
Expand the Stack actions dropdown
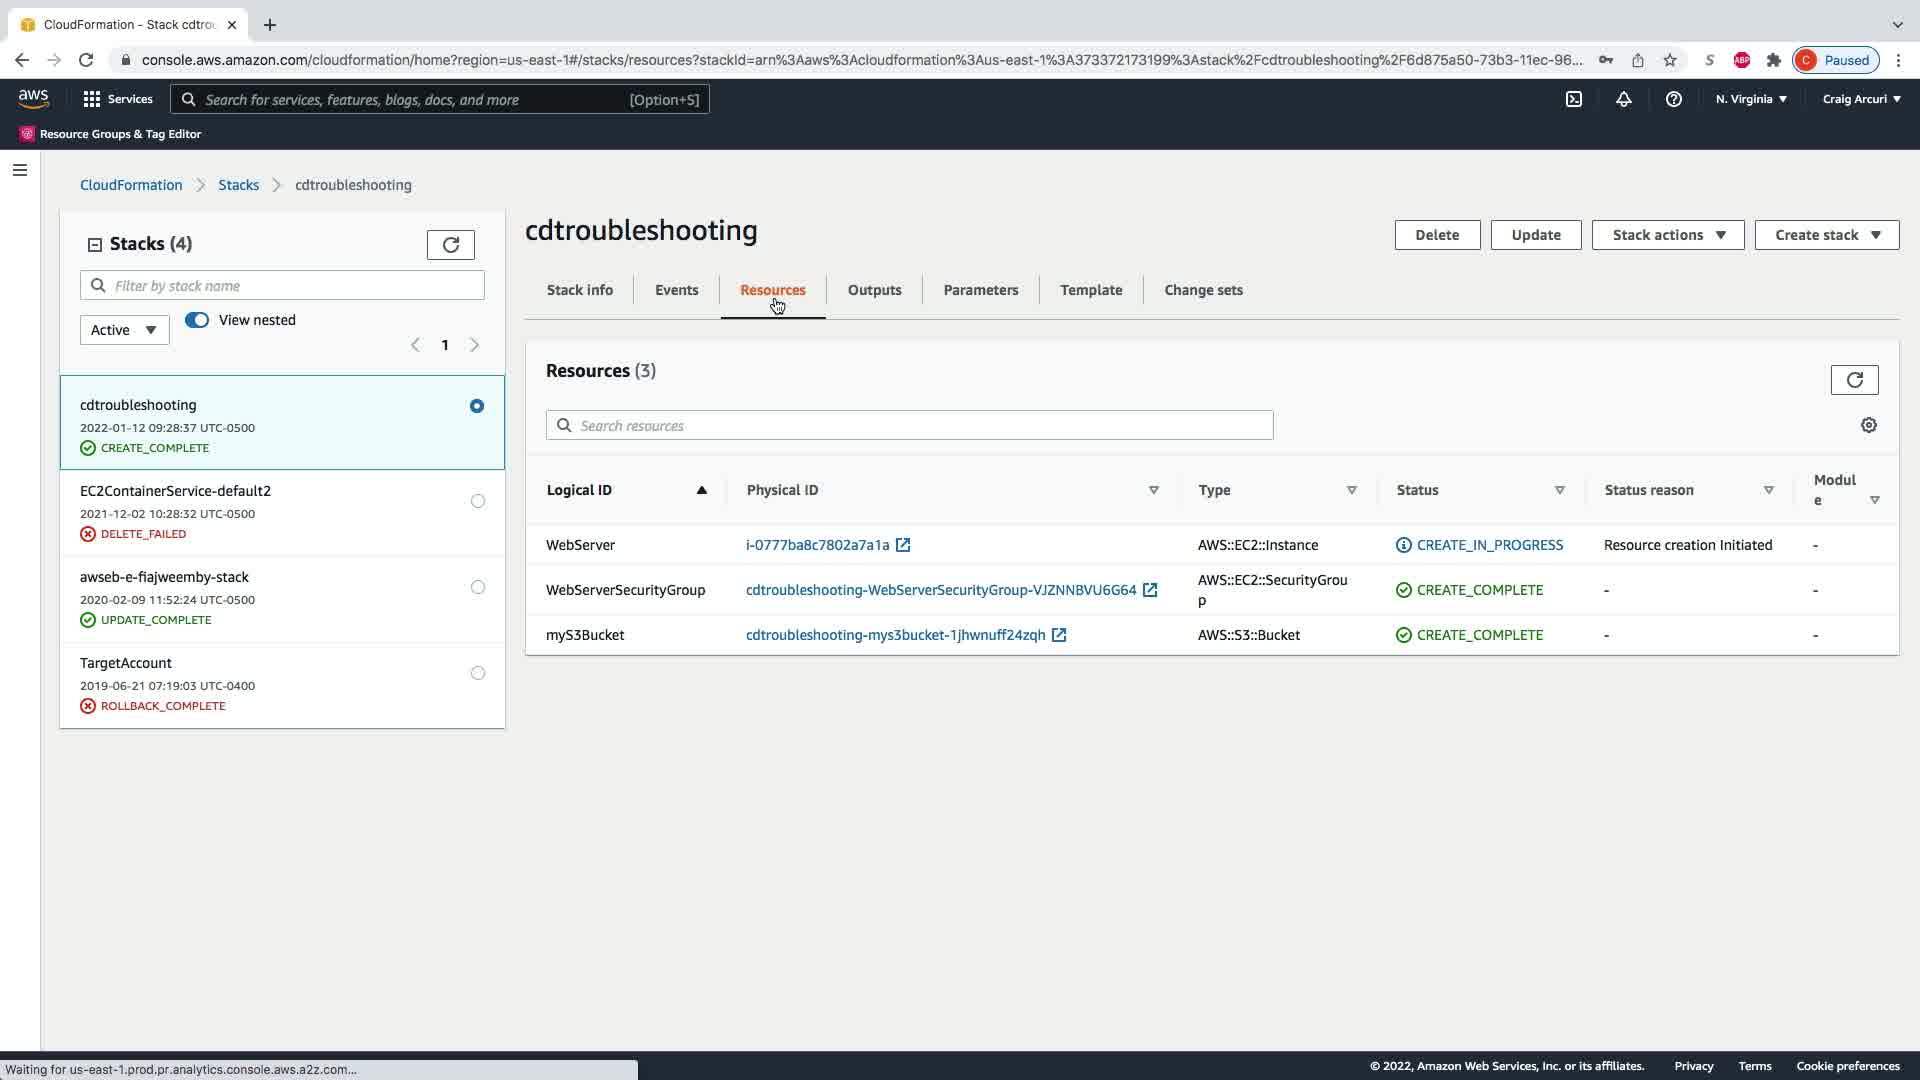pyautogui.click(x=1667, y=235)
